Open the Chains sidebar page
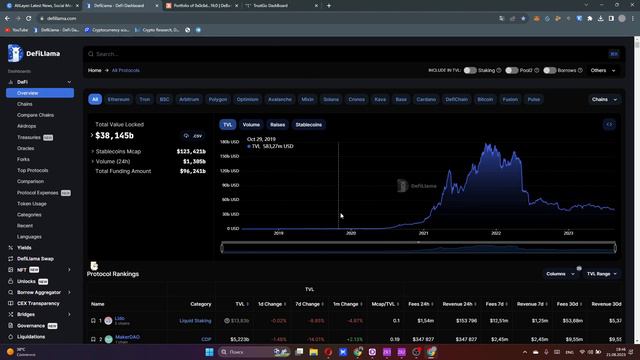The image size is (640, 360). point(24,104)
